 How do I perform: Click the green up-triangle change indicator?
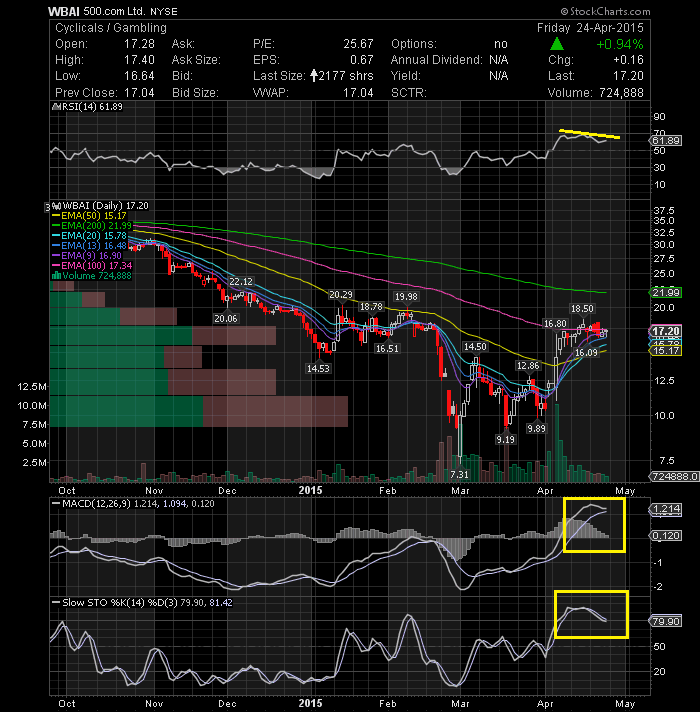tap(557, 44)
